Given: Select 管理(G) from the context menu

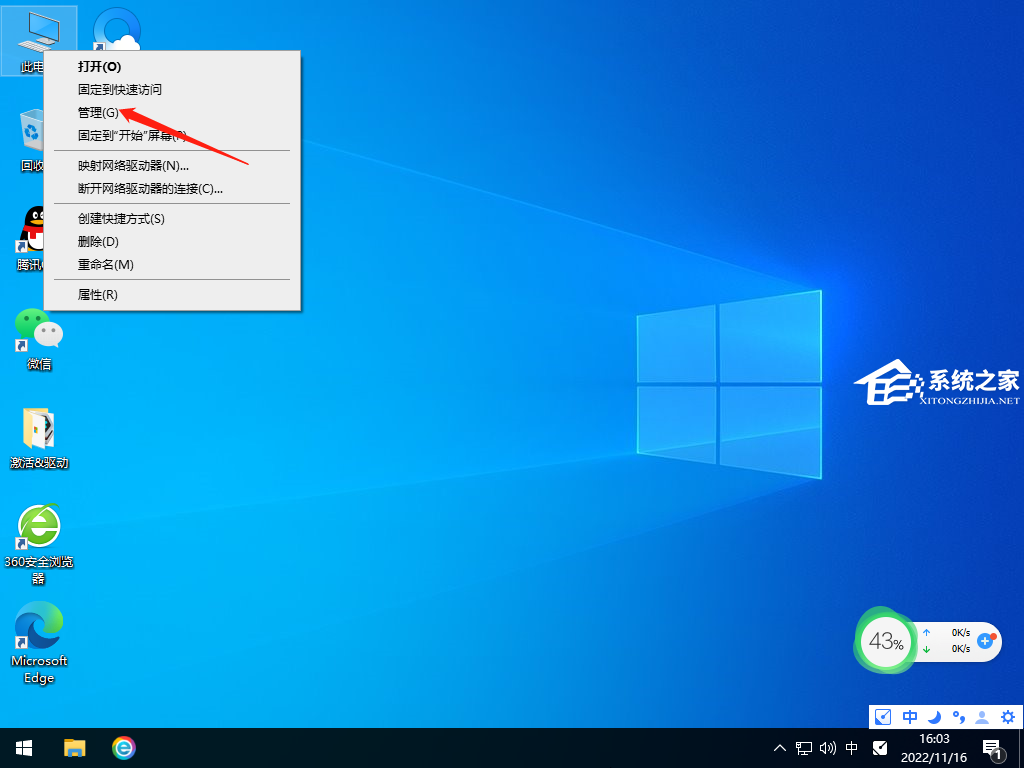Looking at the screenshot, I should [98, 113].
